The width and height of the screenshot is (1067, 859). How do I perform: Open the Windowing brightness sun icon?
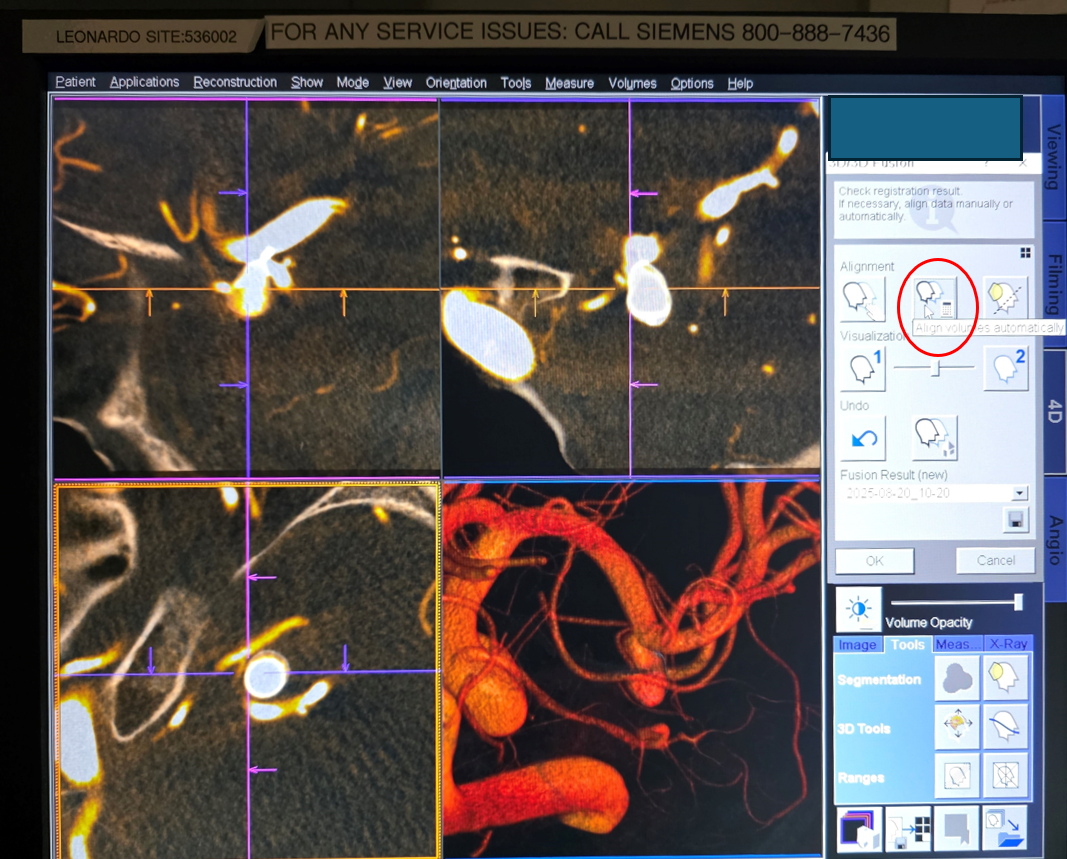858,608
